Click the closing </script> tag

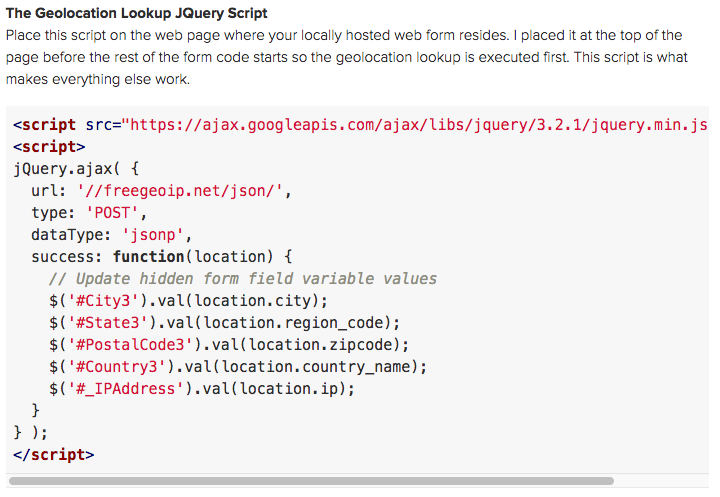[54, 454]
